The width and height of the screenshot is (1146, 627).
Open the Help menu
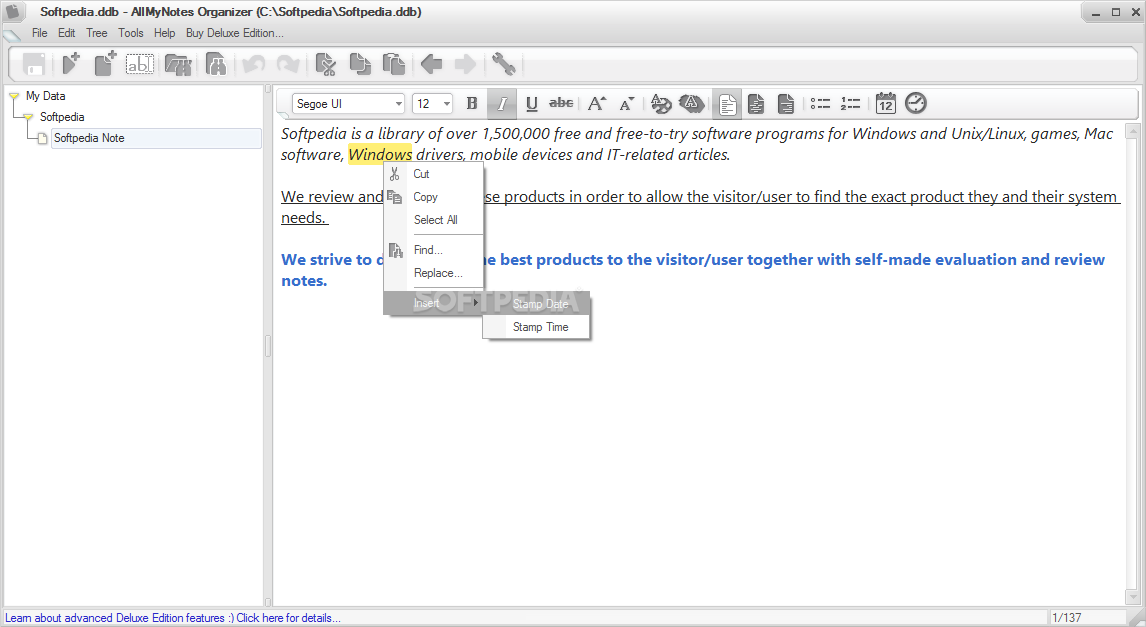coord(164,33)
